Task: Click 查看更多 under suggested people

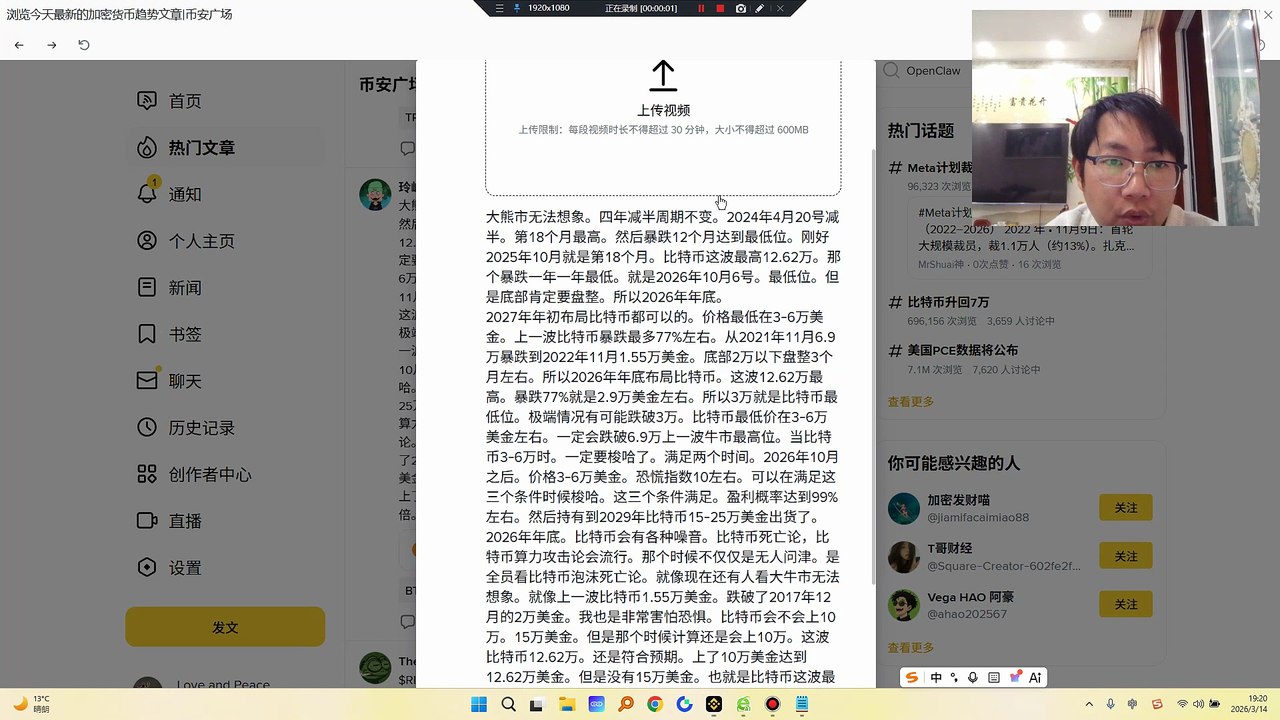Action: (x=911, y=648)
